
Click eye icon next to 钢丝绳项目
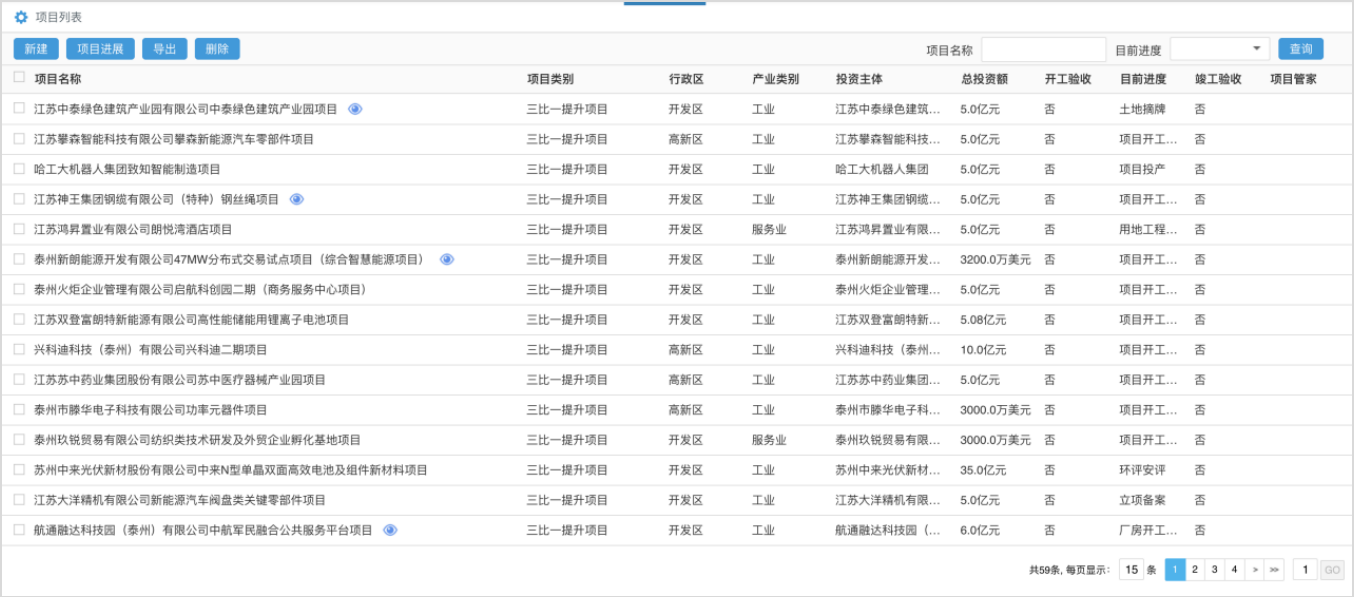tap(296, 199)
